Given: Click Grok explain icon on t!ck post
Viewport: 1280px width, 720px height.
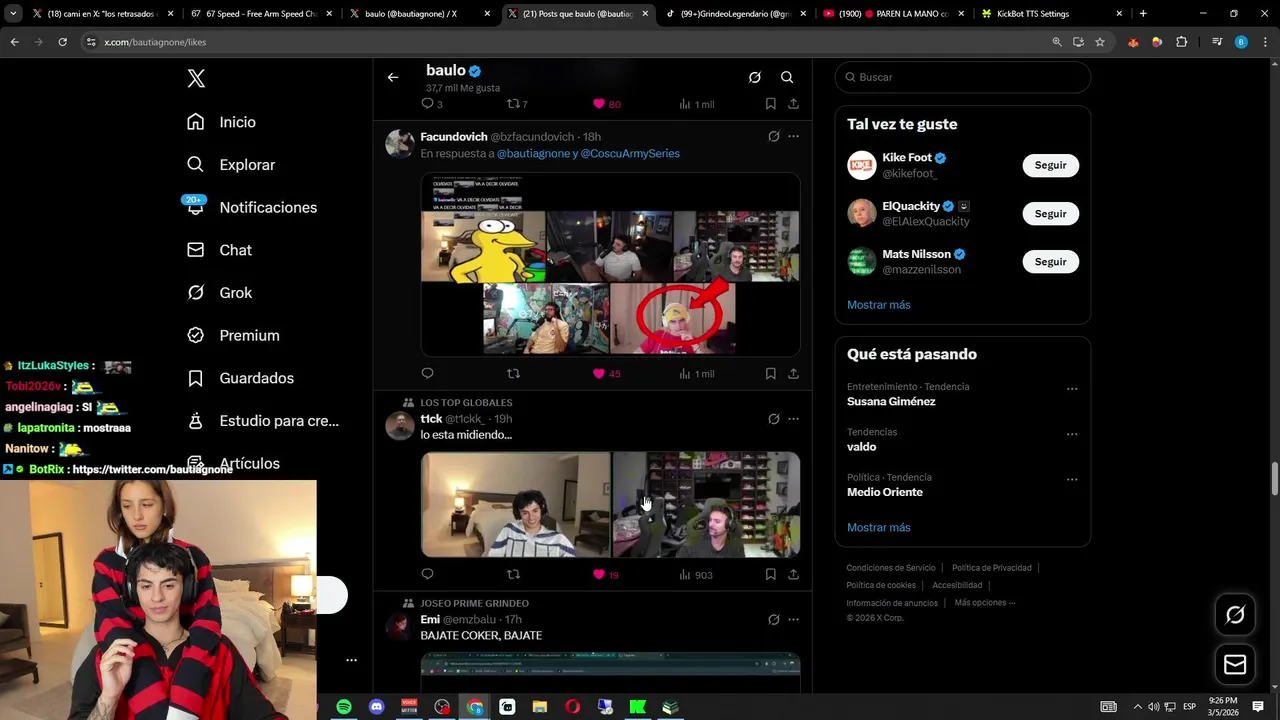Looking at the screenshot, I should [774, 419].
